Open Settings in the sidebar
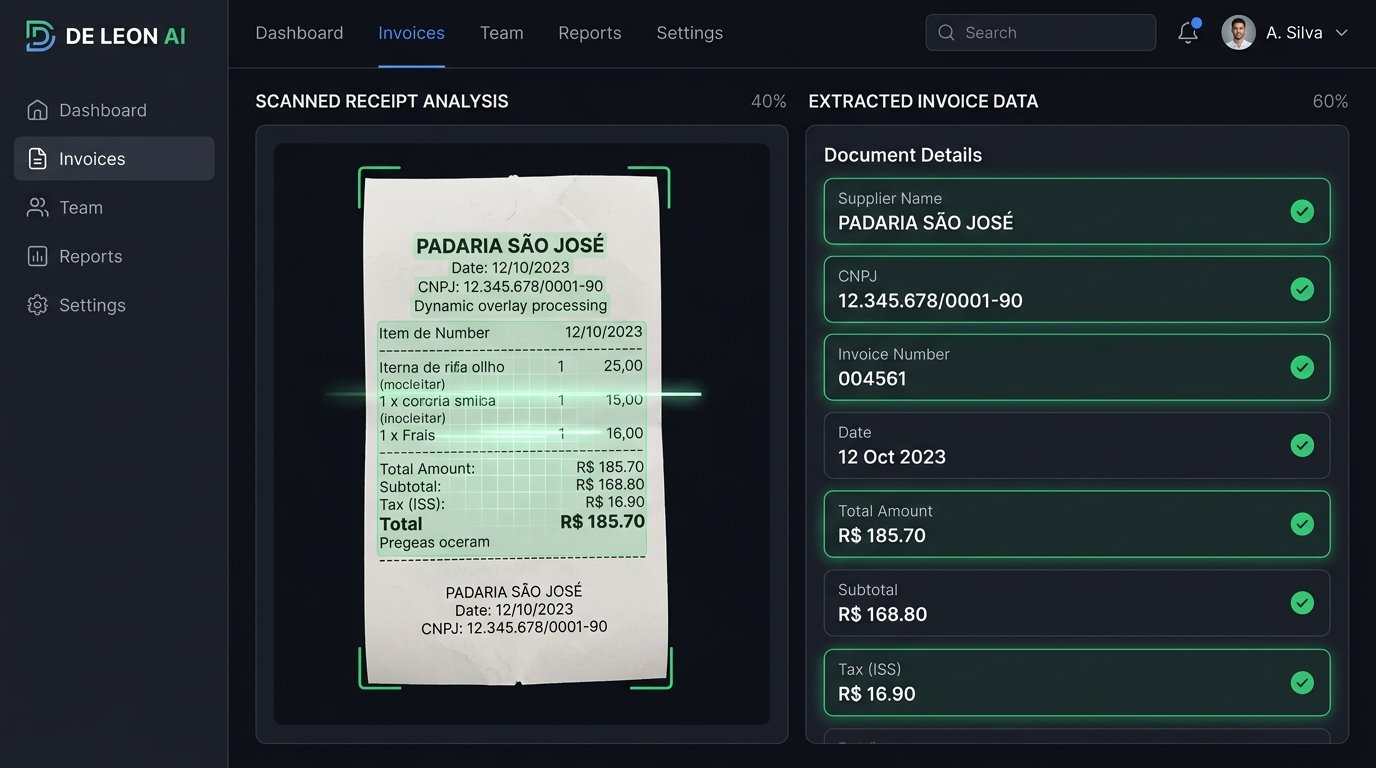 pos(114,305)
